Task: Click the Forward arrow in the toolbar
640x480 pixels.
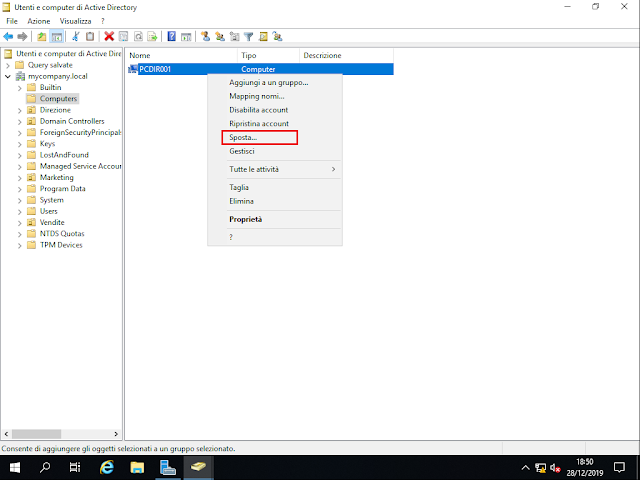Action: pos(22,37)
